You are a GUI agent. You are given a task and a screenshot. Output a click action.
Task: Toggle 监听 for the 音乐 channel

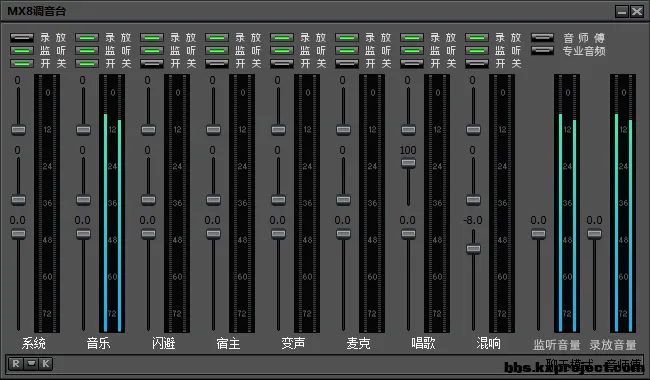tap(87, 51)
